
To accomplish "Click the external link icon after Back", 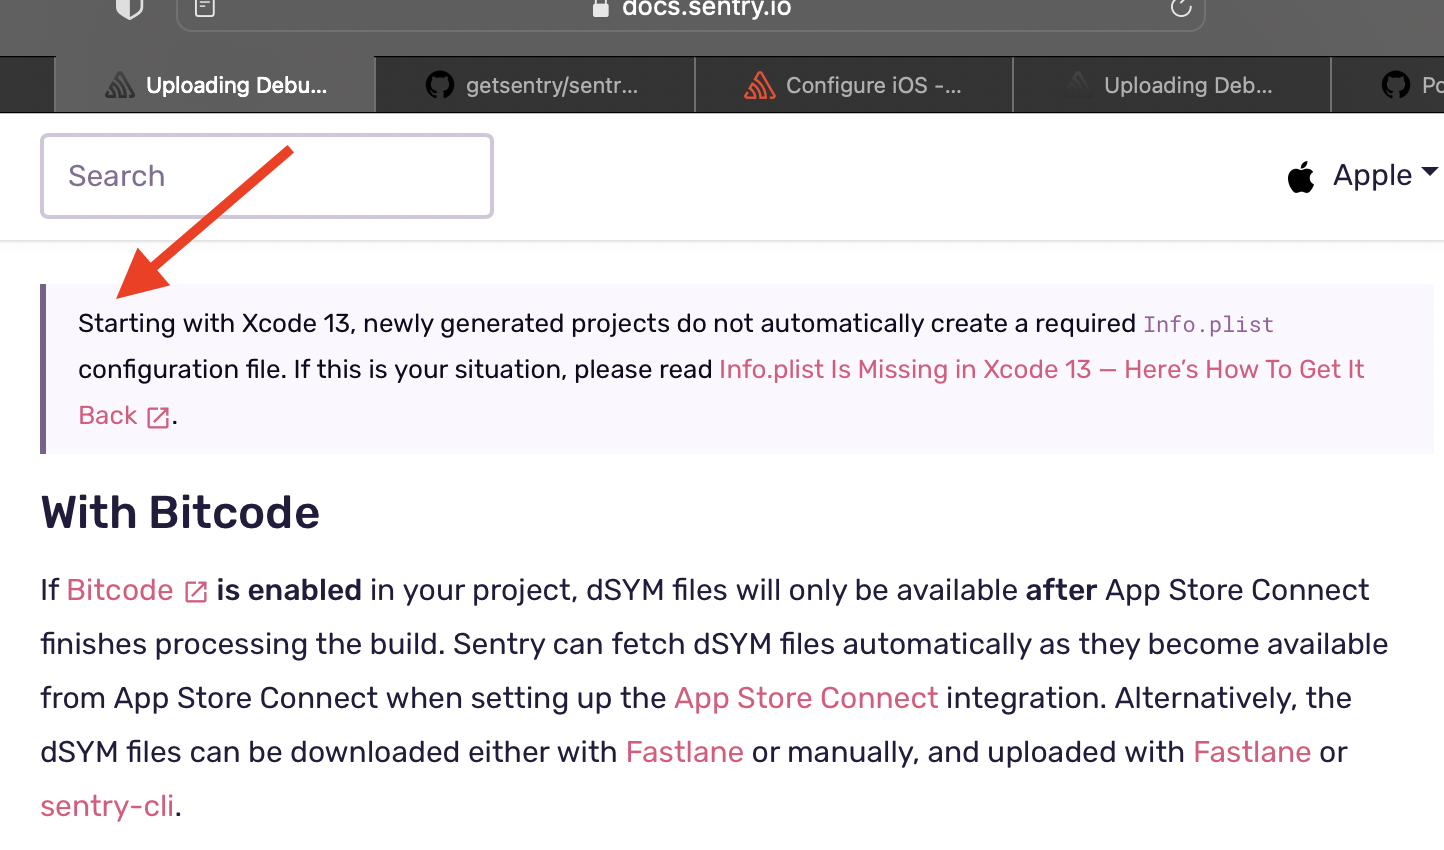I will [158, 417].
